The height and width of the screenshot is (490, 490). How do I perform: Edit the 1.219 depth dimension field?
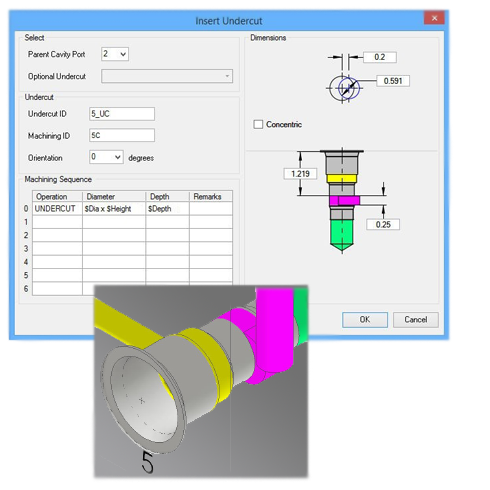[x=300, y=174]
